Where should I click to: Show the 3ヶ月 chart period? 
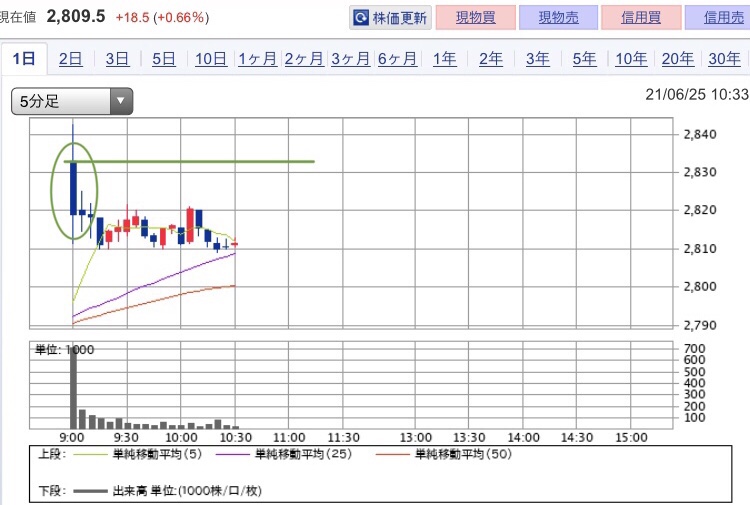pos(351,59)
